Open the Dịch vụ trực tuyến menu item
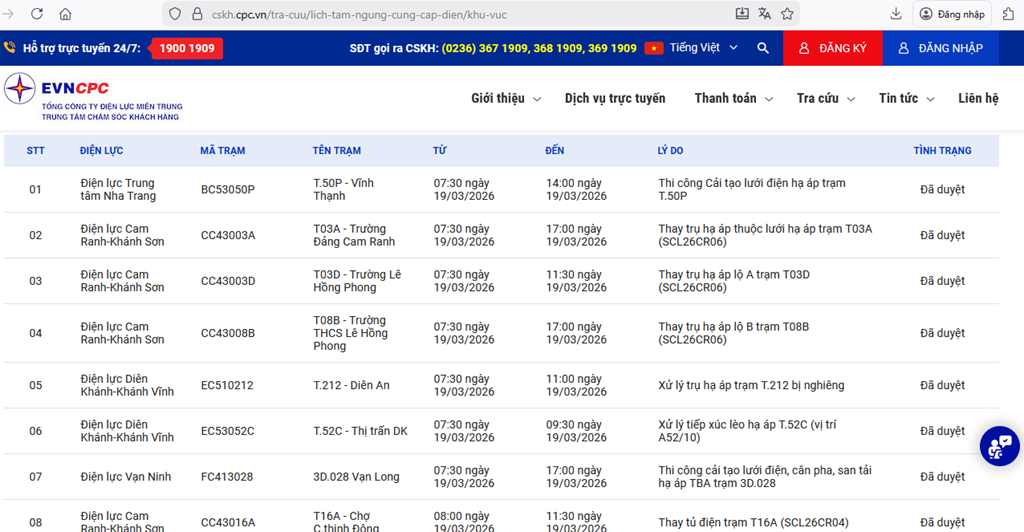Screen dimensions: 1024x532 [x=614, y=98]
